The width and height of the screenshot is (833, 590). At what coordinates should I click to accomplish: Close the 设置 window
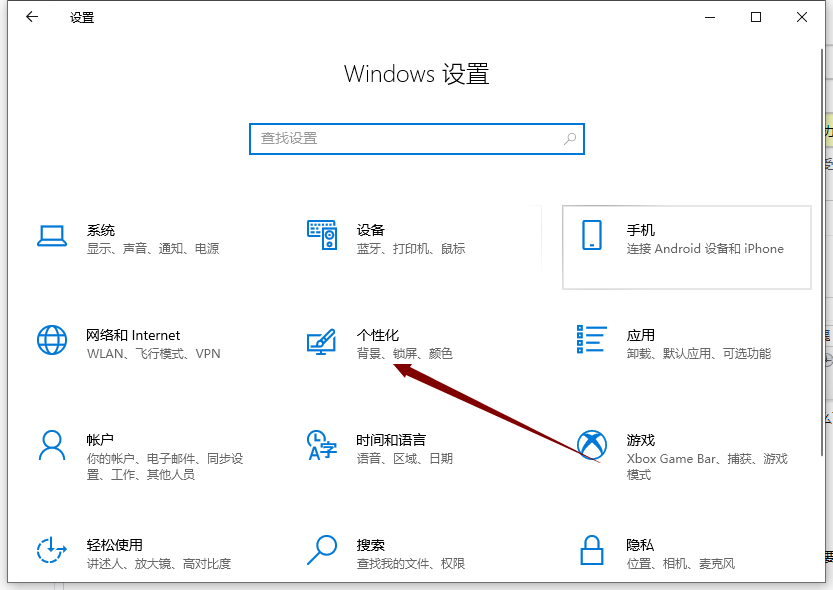tap(802, 17)
